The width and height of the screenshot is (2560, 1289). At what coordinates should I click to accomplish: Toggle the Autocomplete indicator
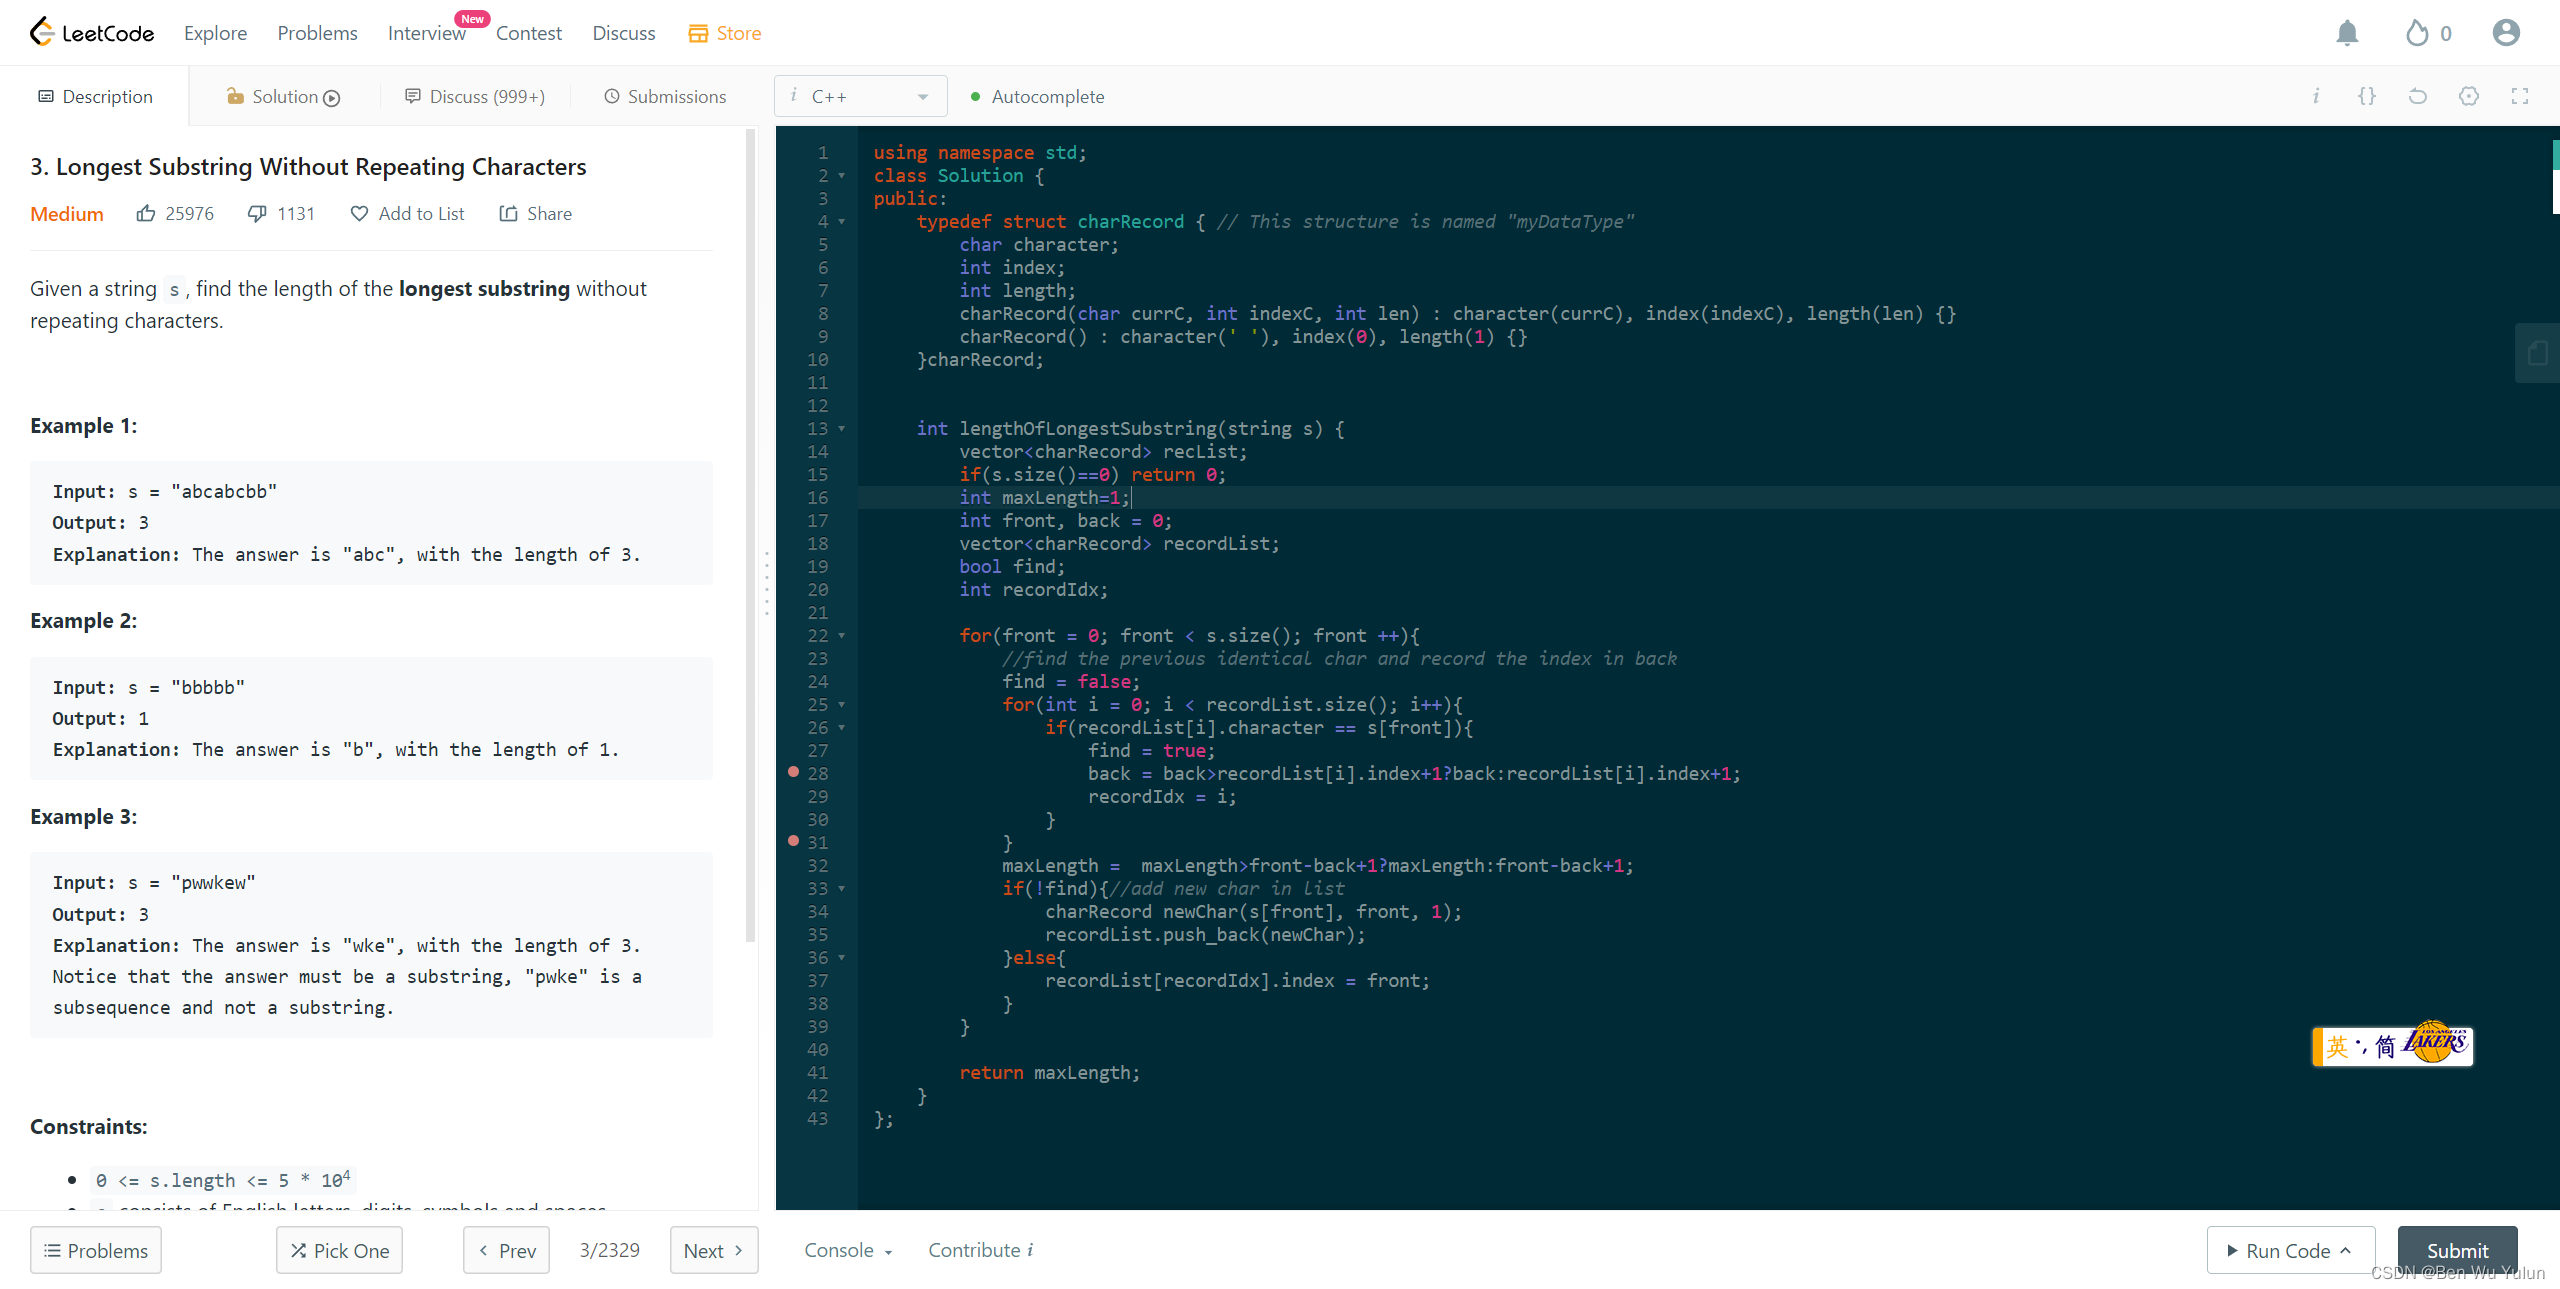pyautogui.click(x=1037, y=96)
